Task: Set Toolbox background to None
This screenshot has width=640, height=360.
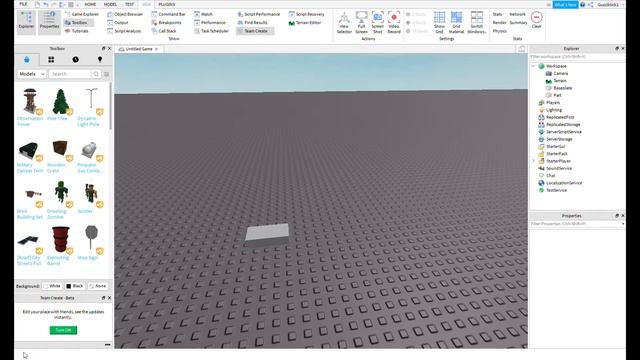Action: 98,286
